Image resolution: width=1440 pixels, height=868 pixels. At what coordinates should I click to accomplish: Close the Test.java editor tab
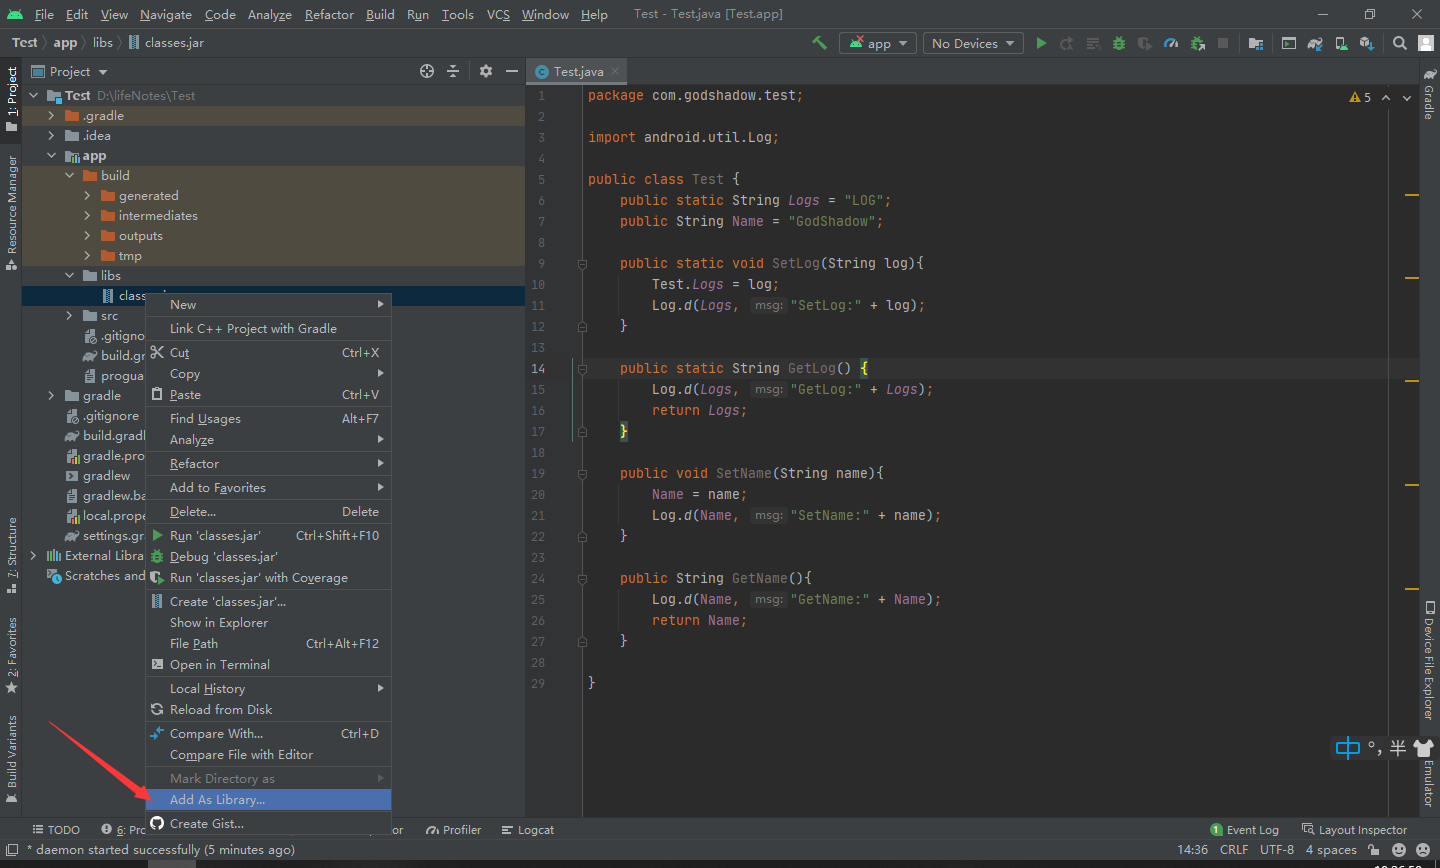(615, 71)
